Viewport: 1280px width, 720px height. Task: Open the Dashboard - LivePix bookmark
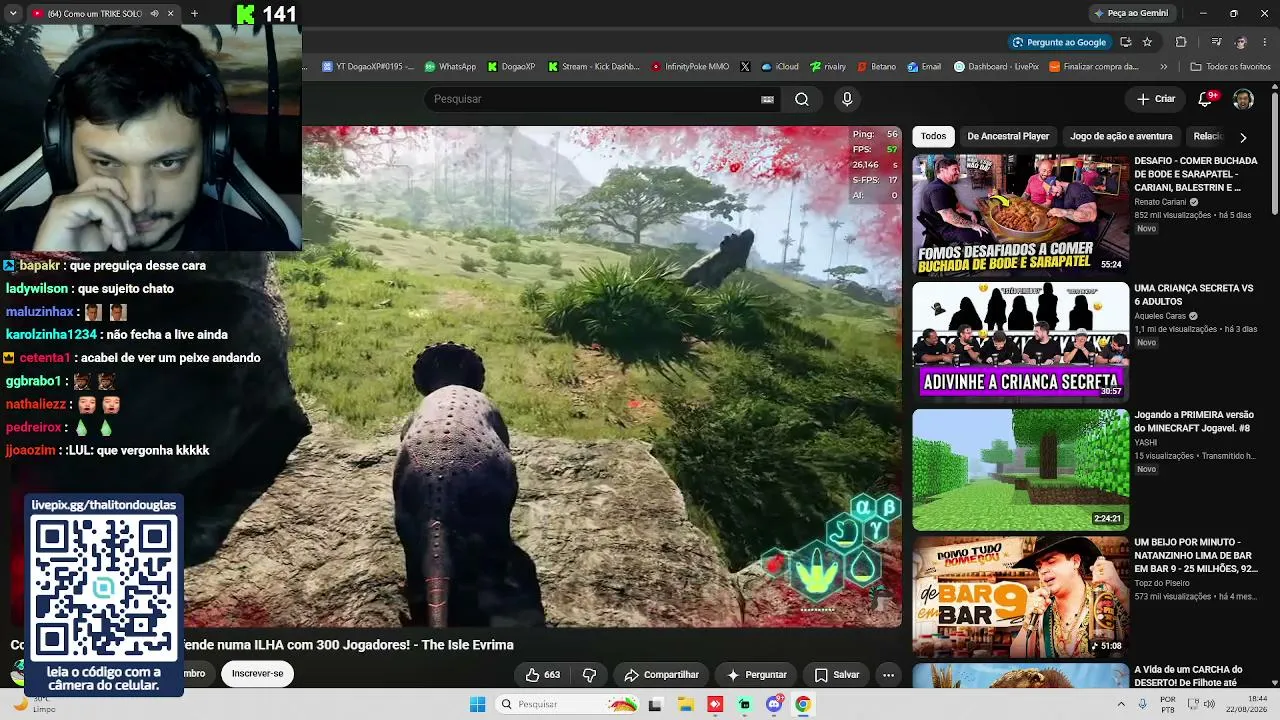click(x=996, y=67)
